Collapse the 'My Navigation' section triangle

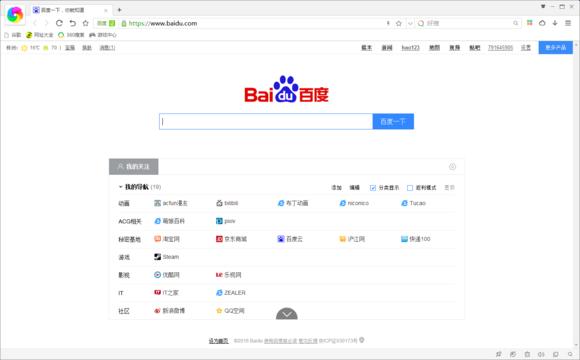[120, 187]
